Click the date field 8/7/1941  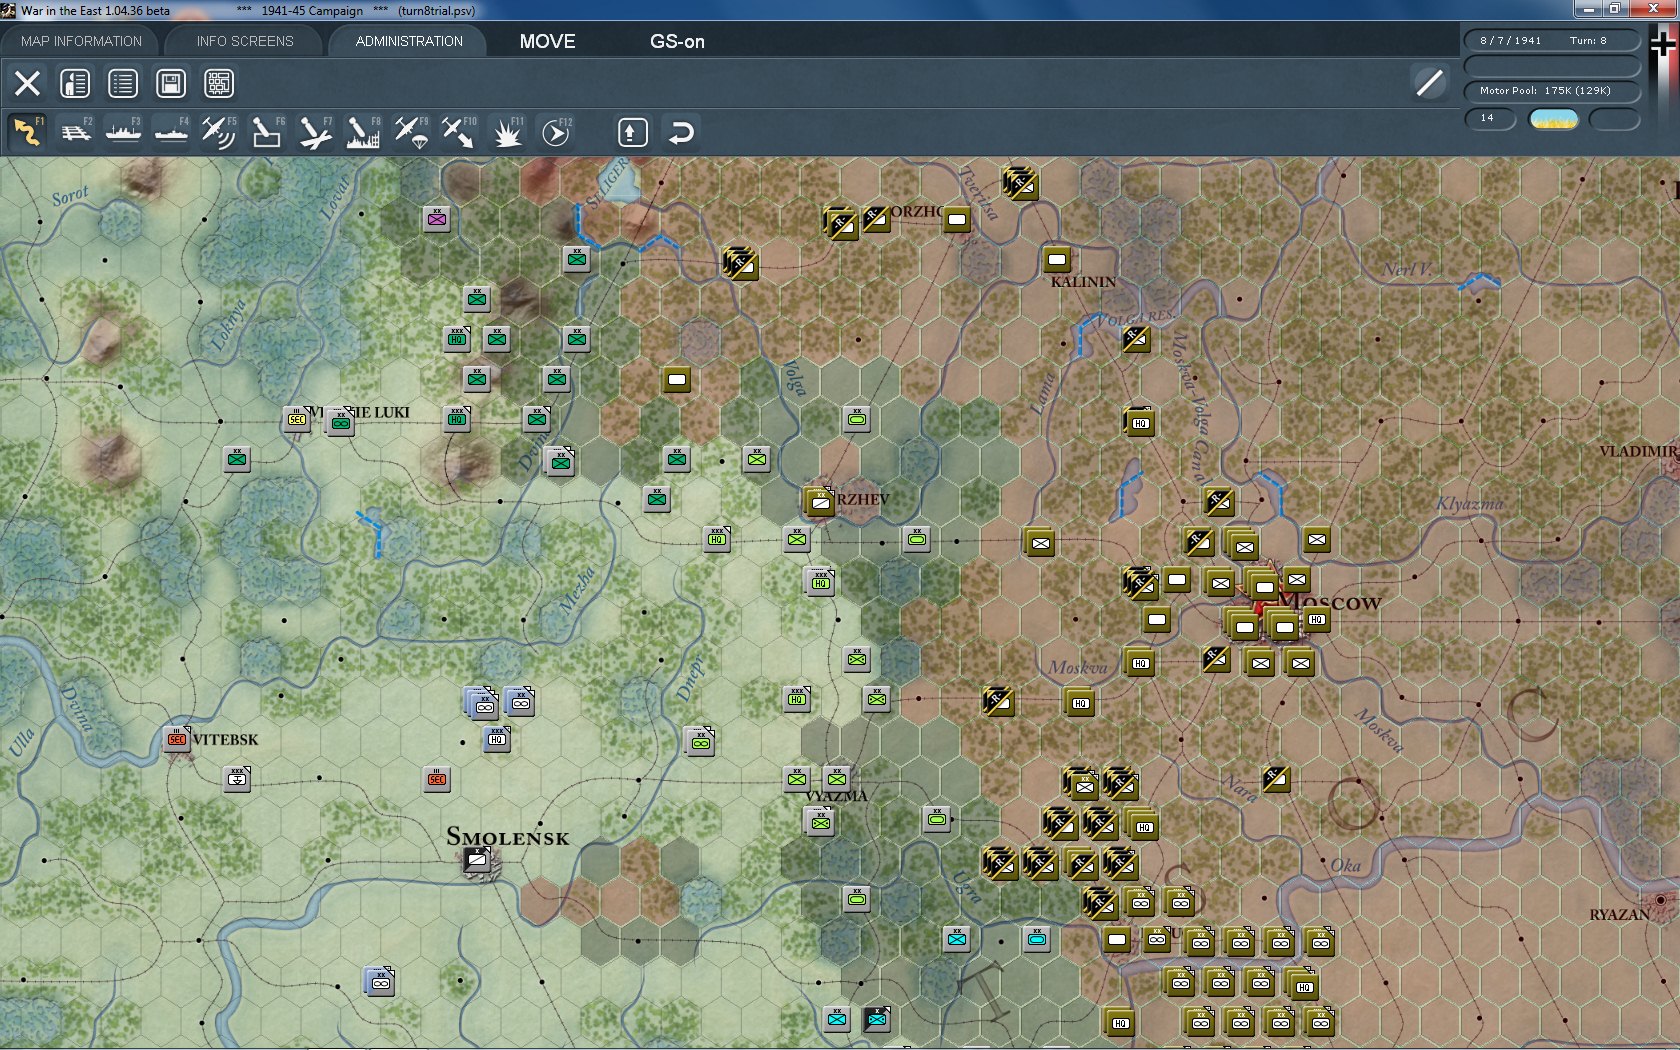click(1510, 40)
